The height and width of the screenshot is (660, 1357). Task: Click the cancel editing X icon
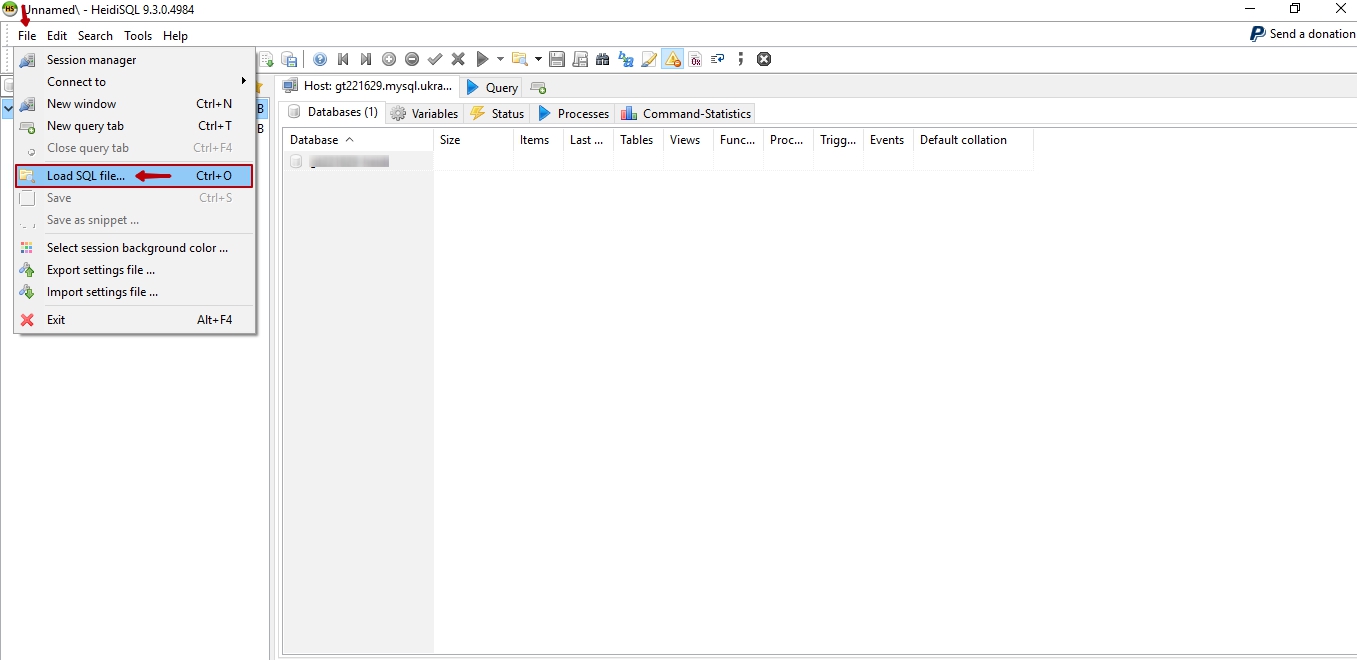(458, 59)
